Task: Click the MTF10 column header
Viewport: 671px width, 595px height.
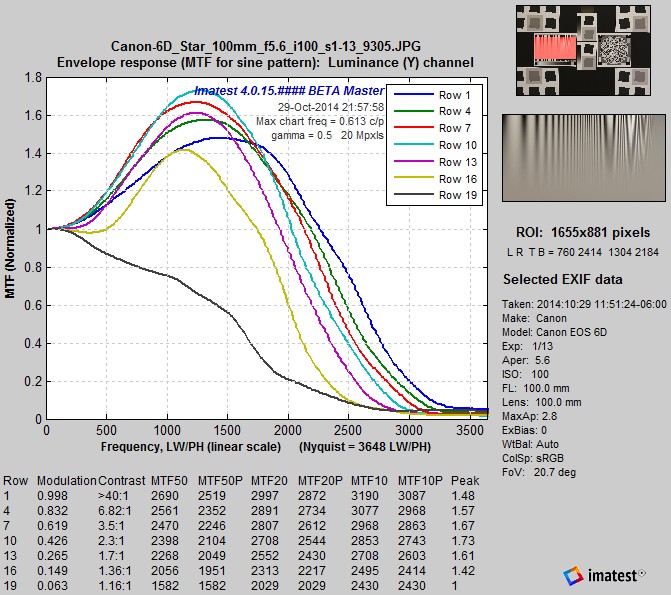Action: coord(369,481)
